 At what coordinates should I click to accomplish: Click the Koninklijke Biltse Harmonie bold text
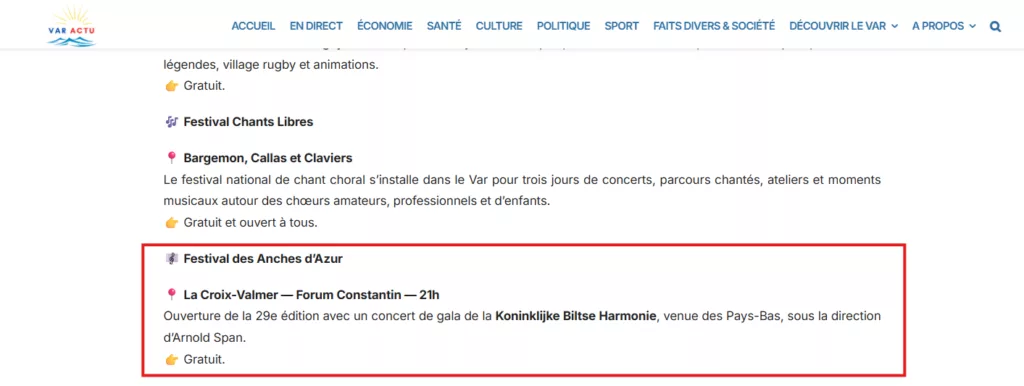click(x=576, y=316)
